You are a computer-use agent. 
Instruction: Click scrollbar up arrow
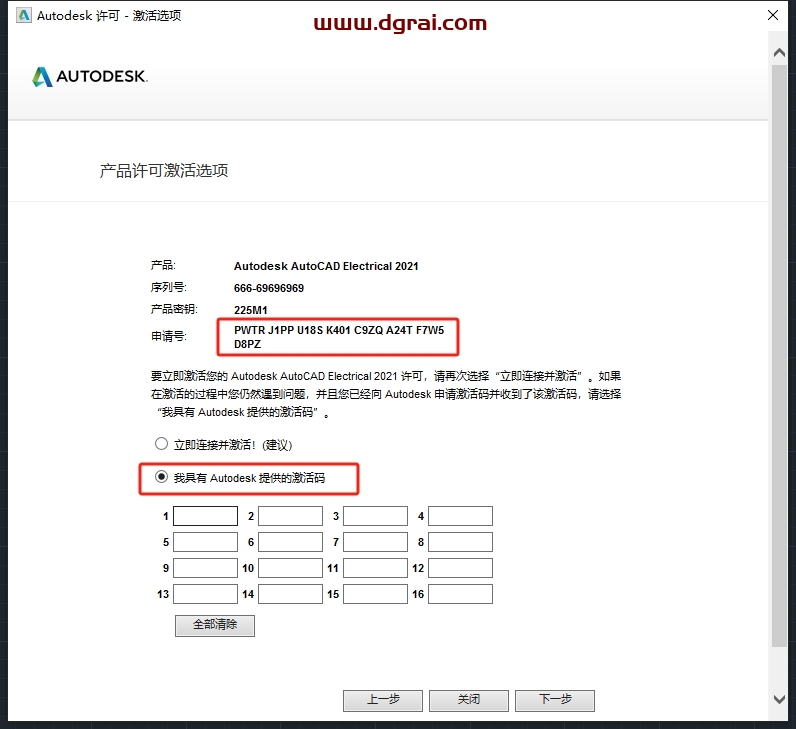(x=779, y=52)
